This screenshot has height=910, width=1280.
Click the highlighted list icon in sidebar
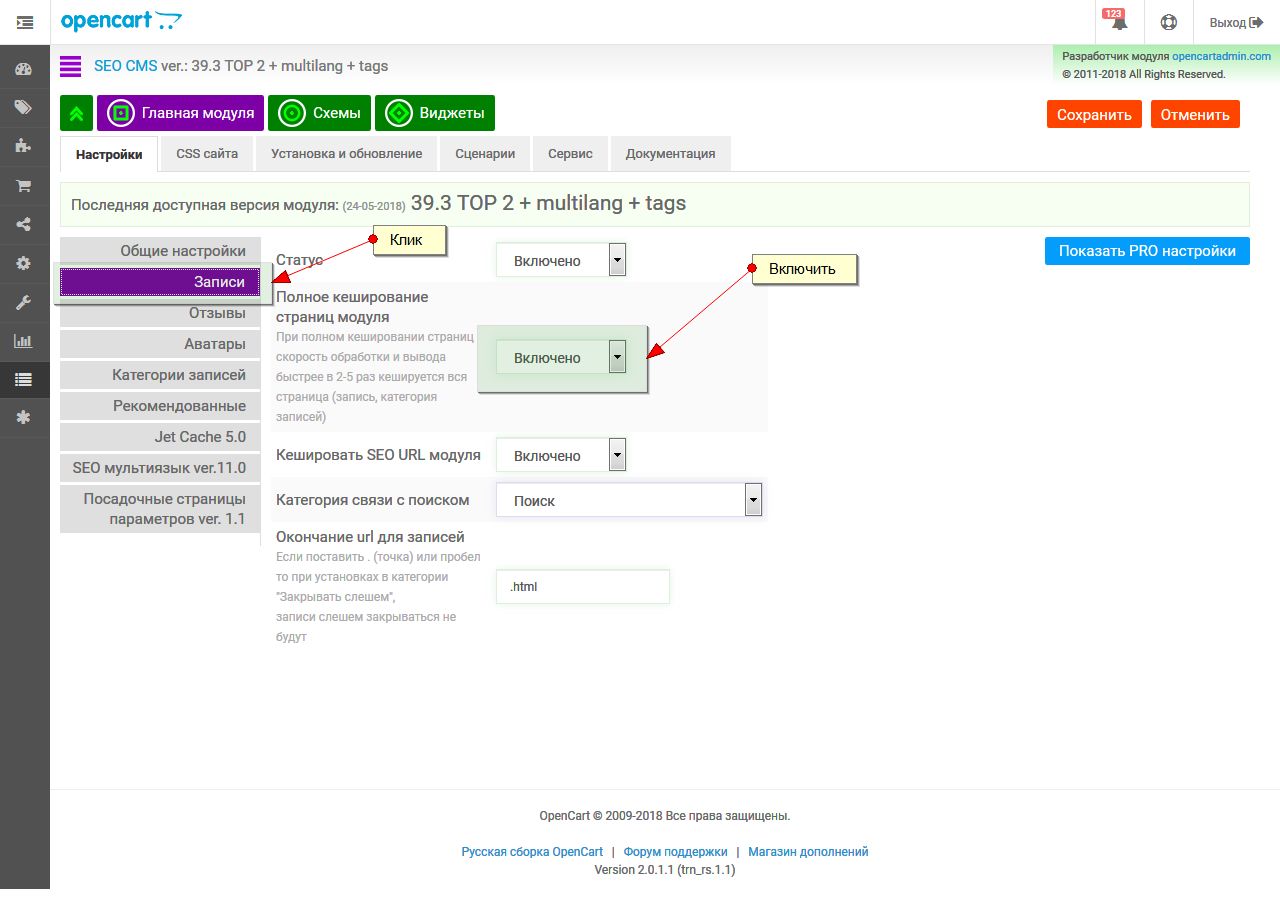coord(24,379)
